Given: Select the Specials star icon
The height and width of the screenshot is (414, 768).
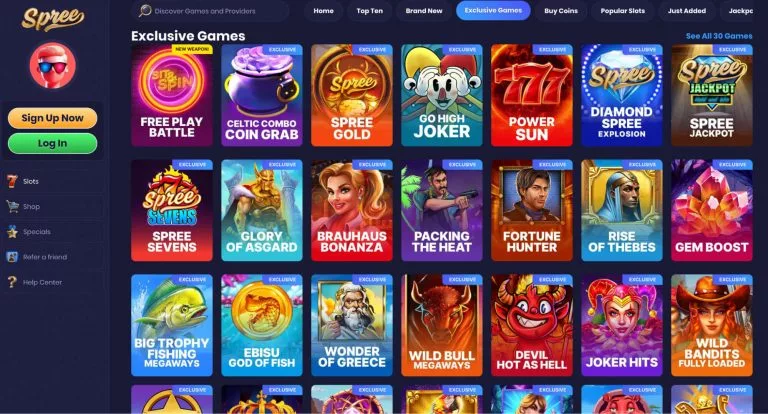Looking at the screenshot, I should [x=12, y=232].
